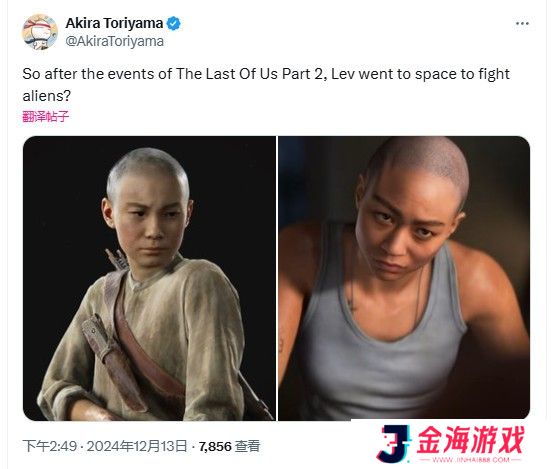Open the left image of Lev
This screenshot has height=469, width=551.
(x=149, y=278)
